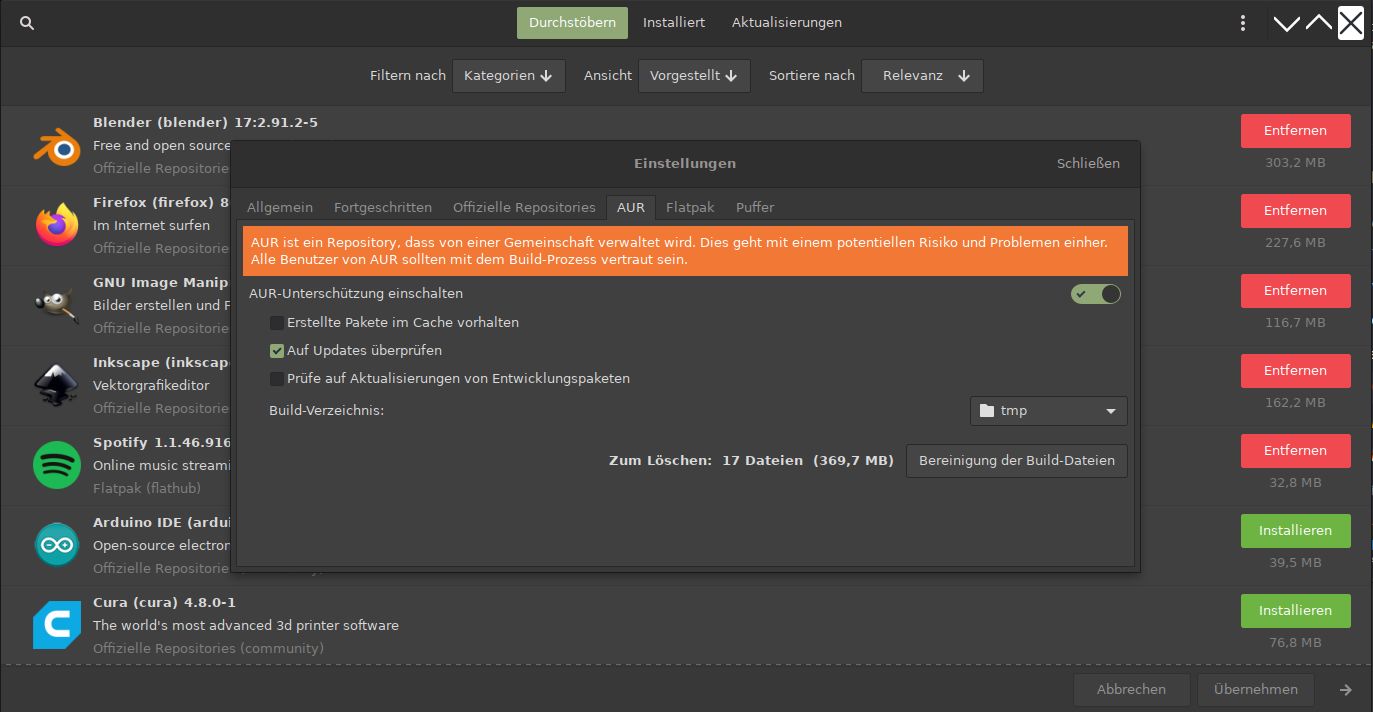Image resolution: width=1373 pixels, height=712 pixels.
Task: Click the Cura app icon
Action: [57, 625]
